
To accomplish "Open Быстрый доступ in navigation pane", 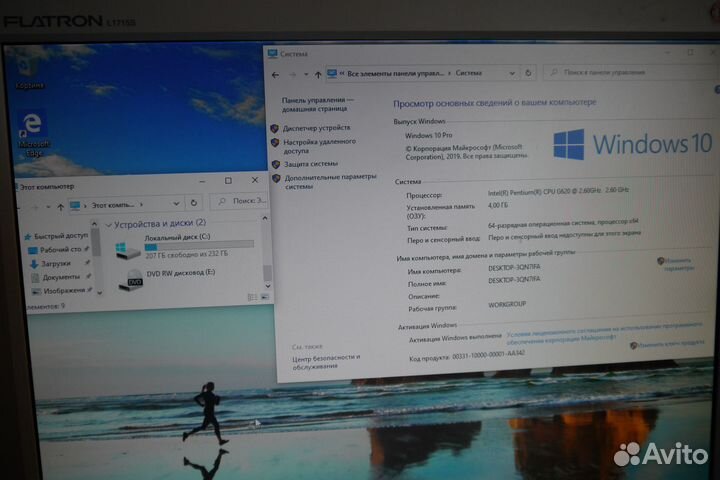I will [x=61, y=236].
